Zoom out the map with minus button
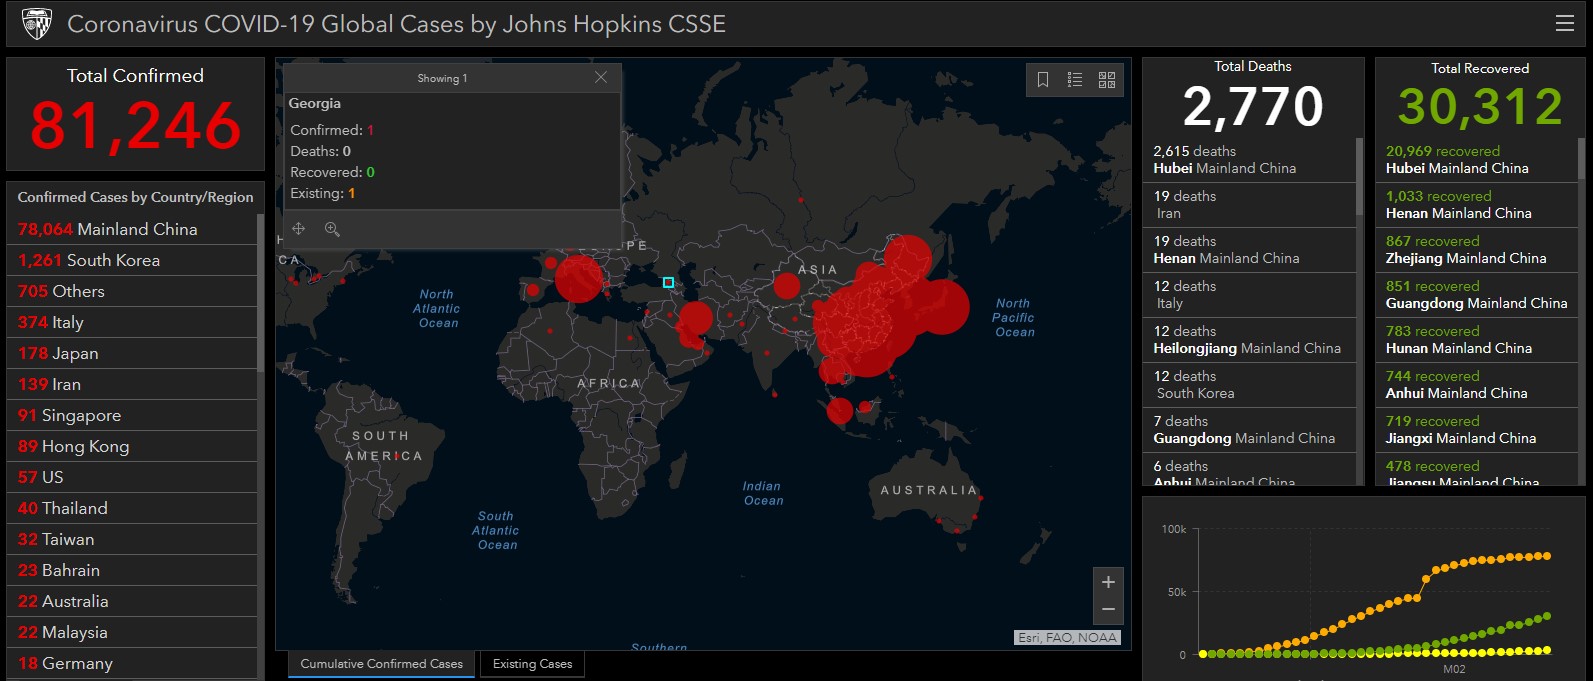The height and width of the screenshot is (681, 1593). pos(1108,609)
